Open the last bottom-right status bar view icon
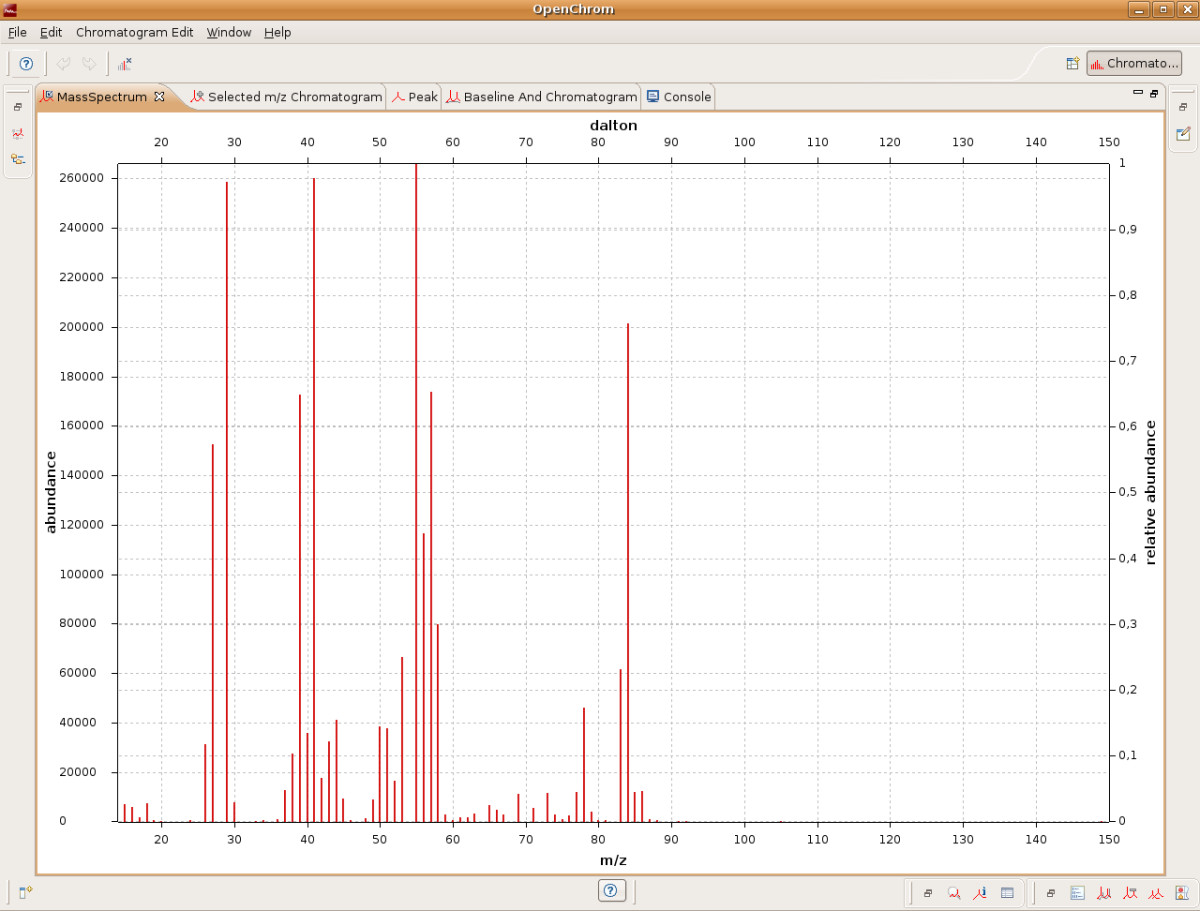Image resolution: width=1200 pixels, height=911 pixels. pyautogui.click(x=1182, y=893)
